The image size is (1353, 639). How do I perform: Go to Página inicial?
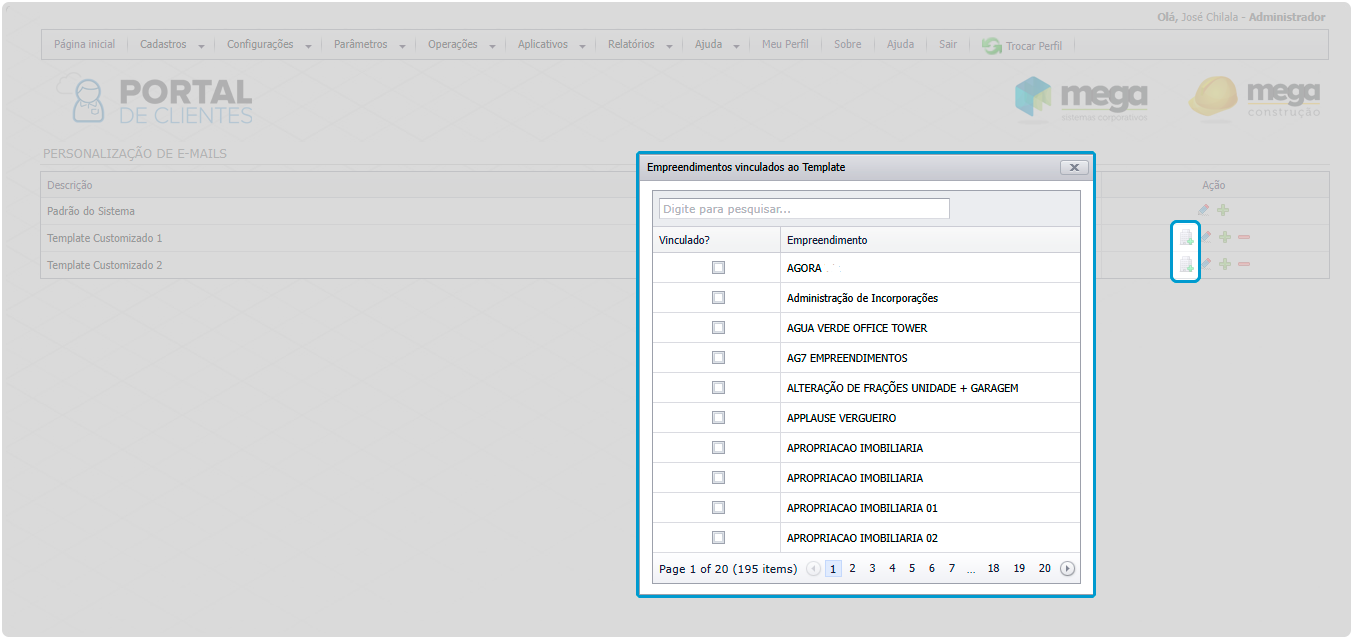click(x=84, y=45)
